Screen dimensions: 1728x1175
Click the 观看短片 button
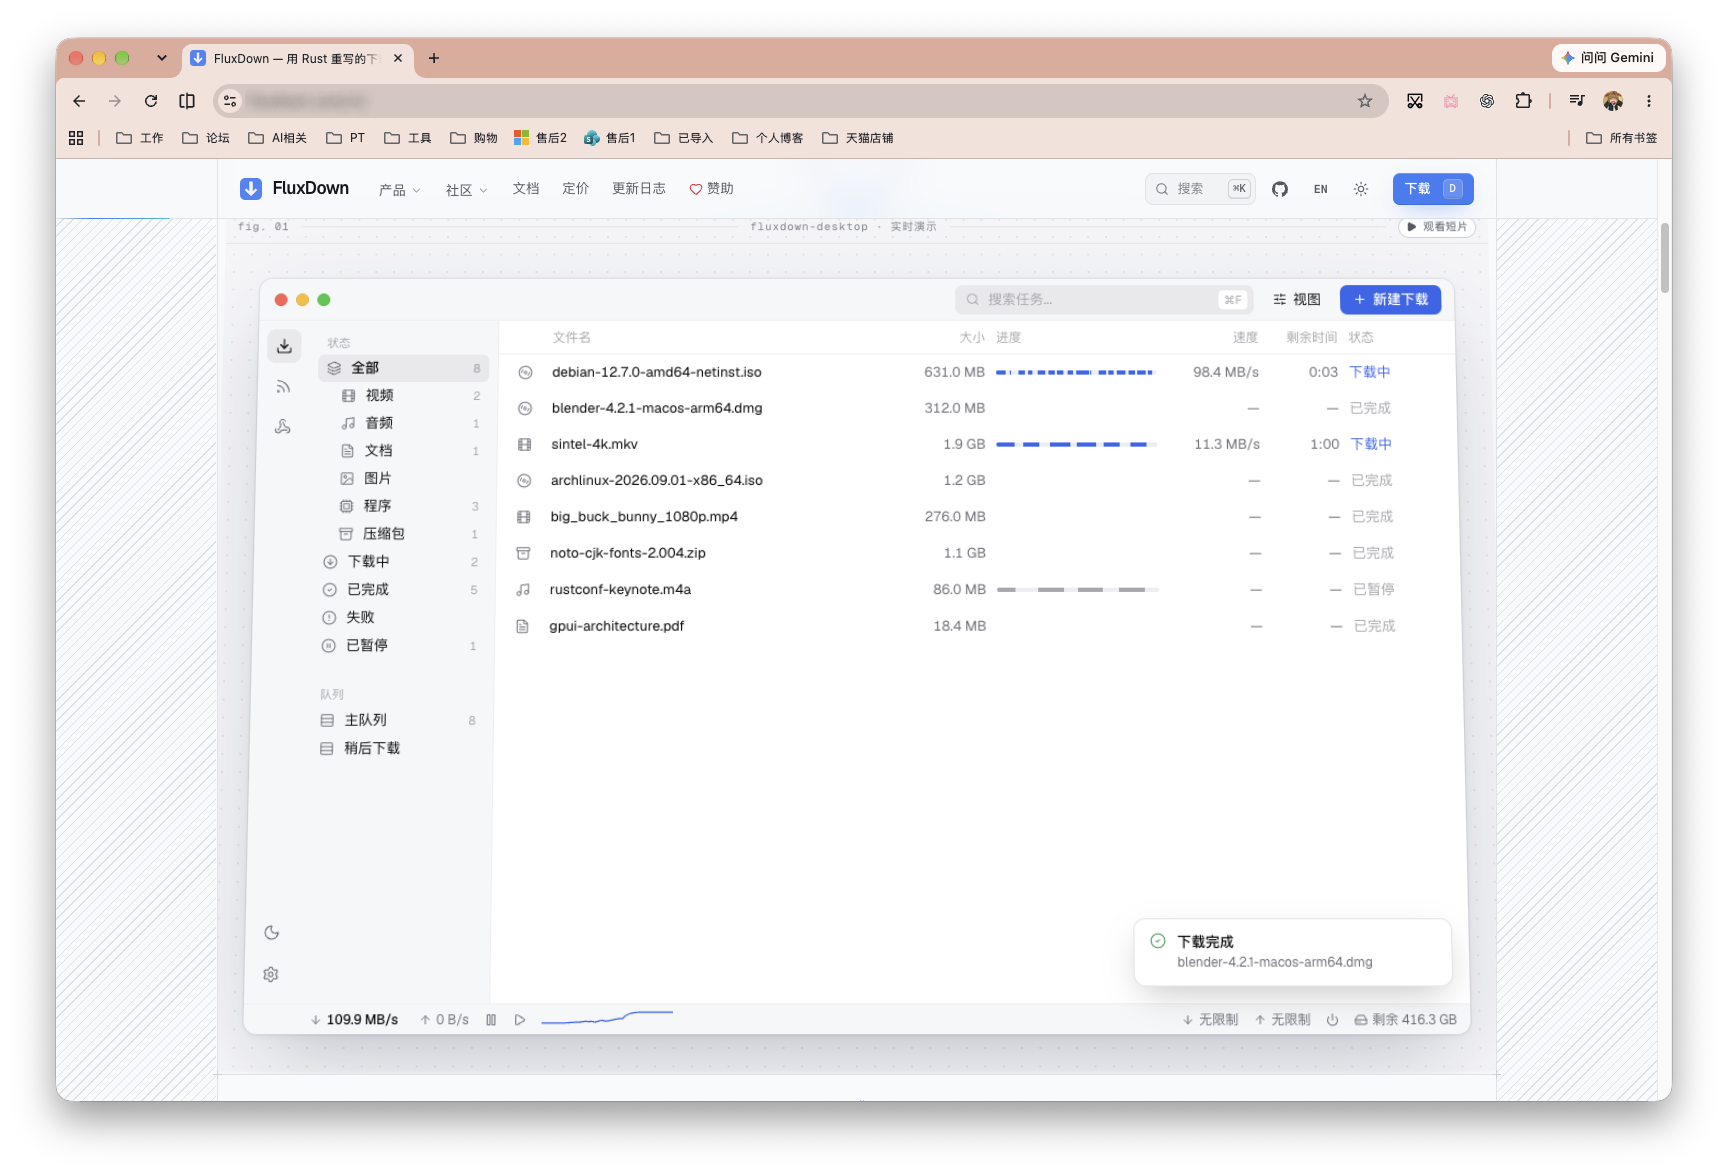coord(1437,227)
